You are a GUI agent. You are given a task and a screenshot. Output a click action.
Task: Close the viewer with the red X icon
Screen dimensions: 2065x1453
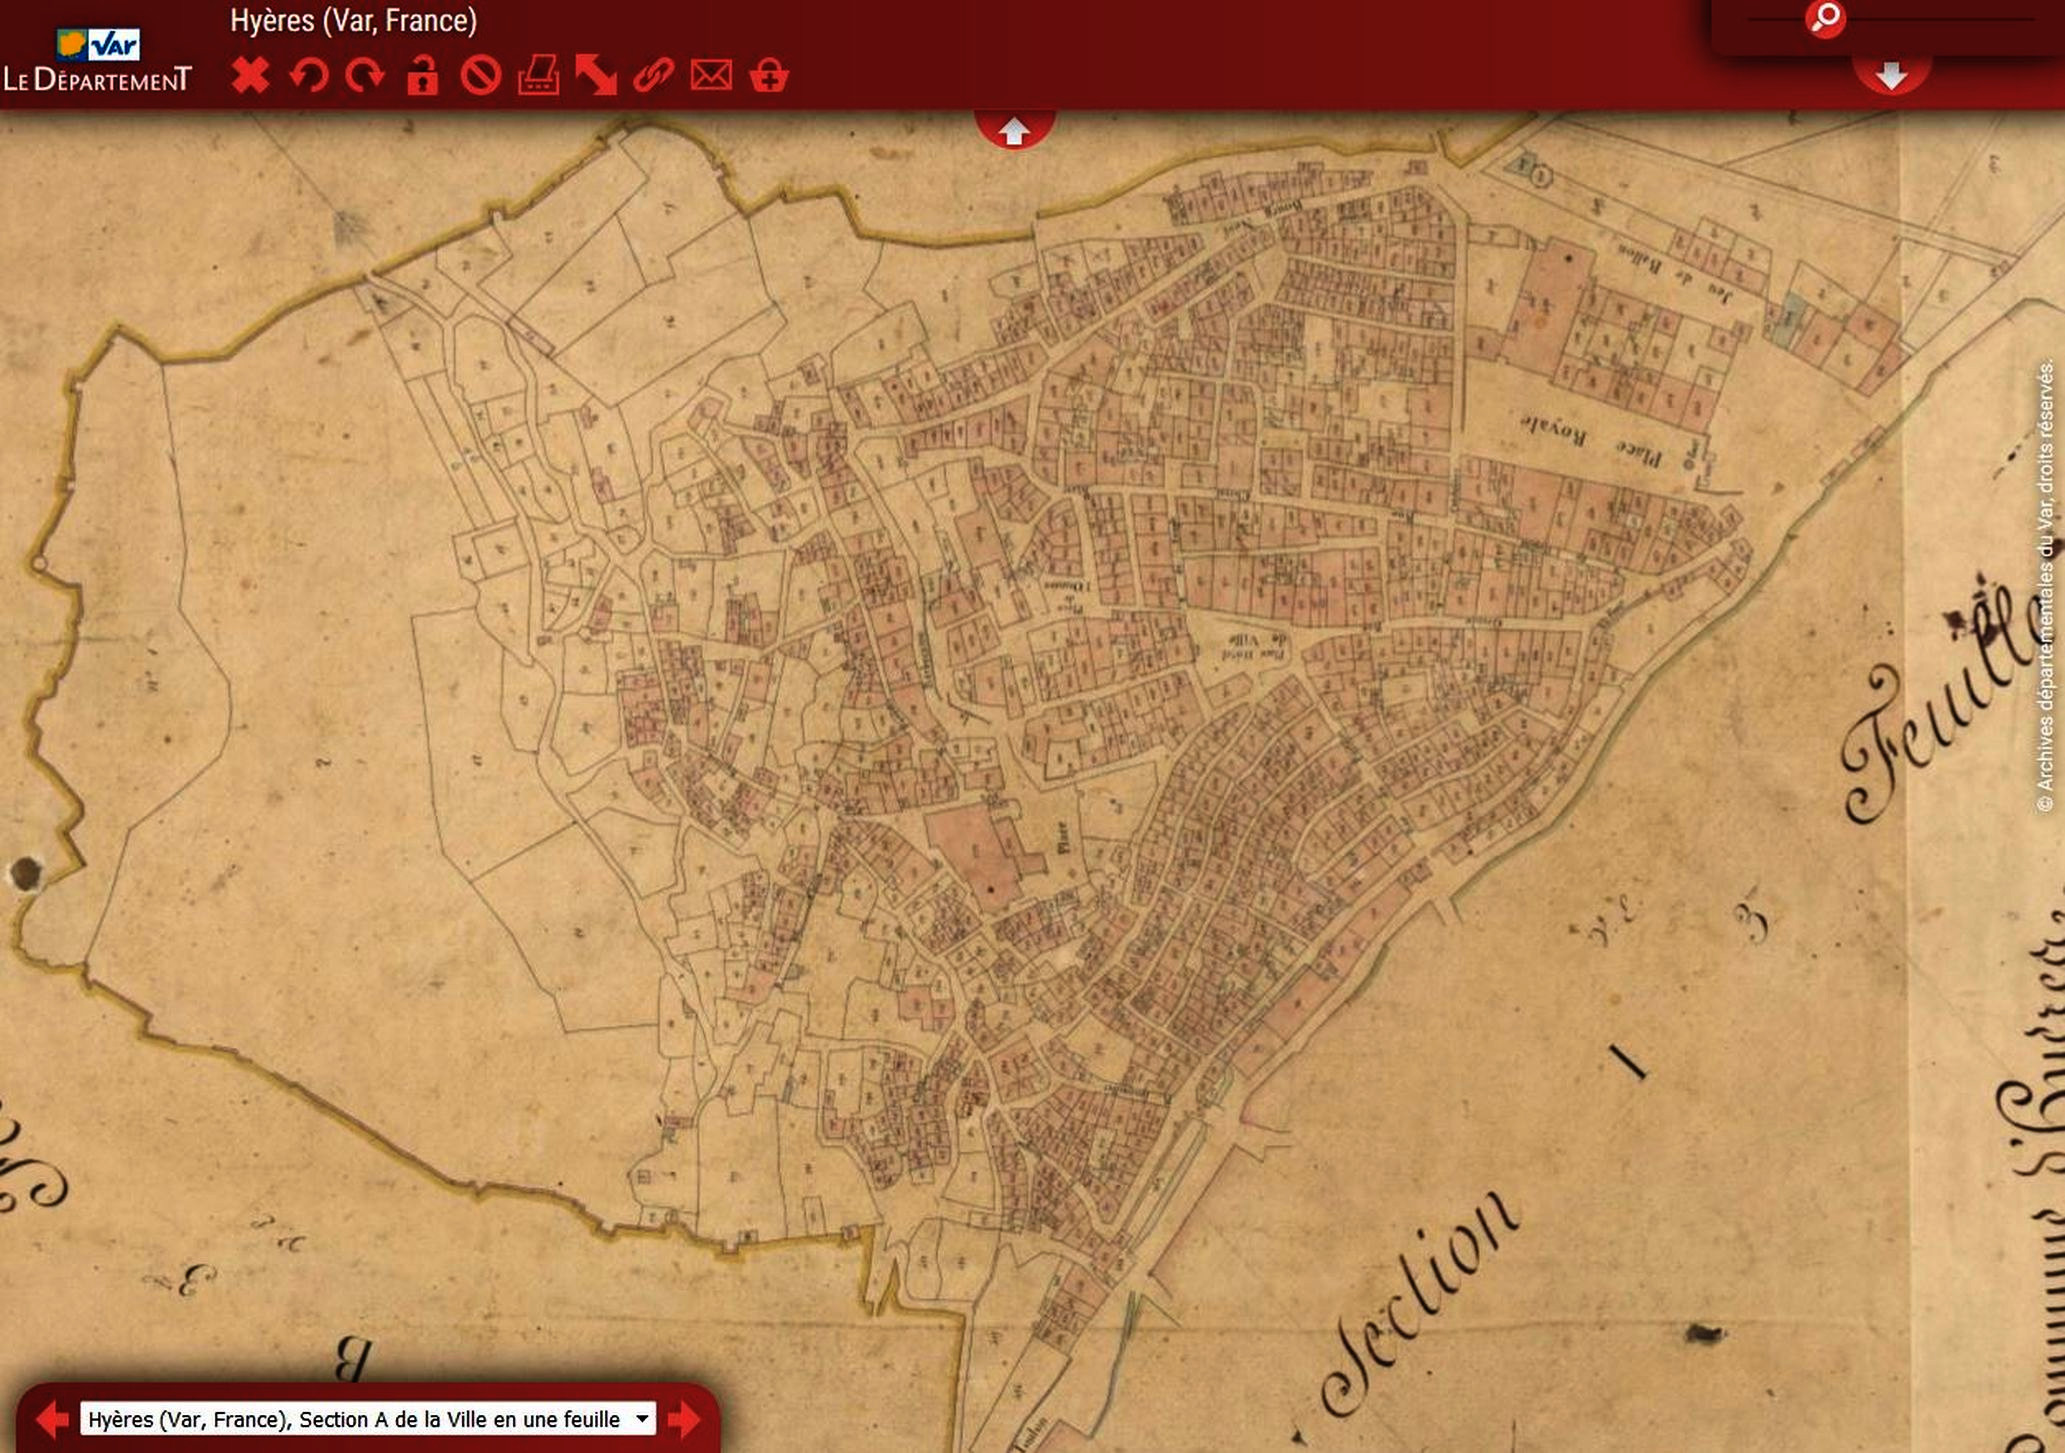click(253, 75)
